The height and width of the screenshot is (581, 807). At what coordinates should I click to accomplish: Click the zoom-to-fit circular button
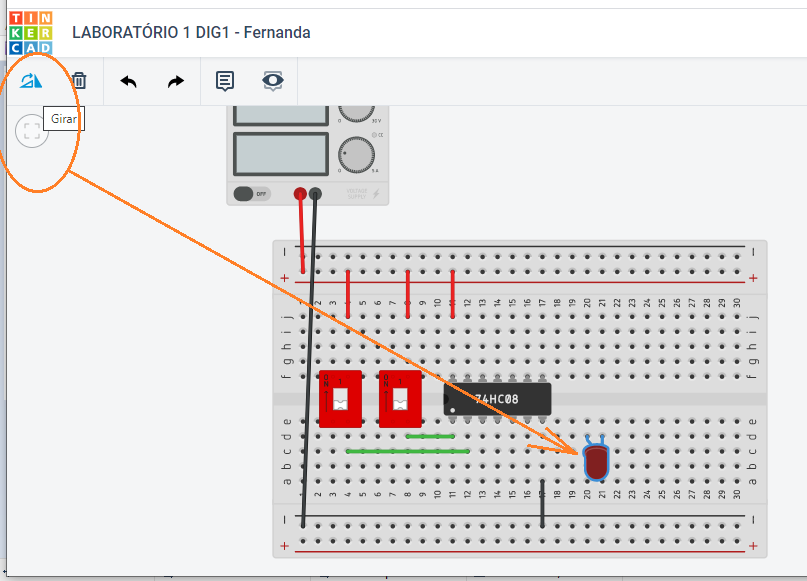click(32, 130)
